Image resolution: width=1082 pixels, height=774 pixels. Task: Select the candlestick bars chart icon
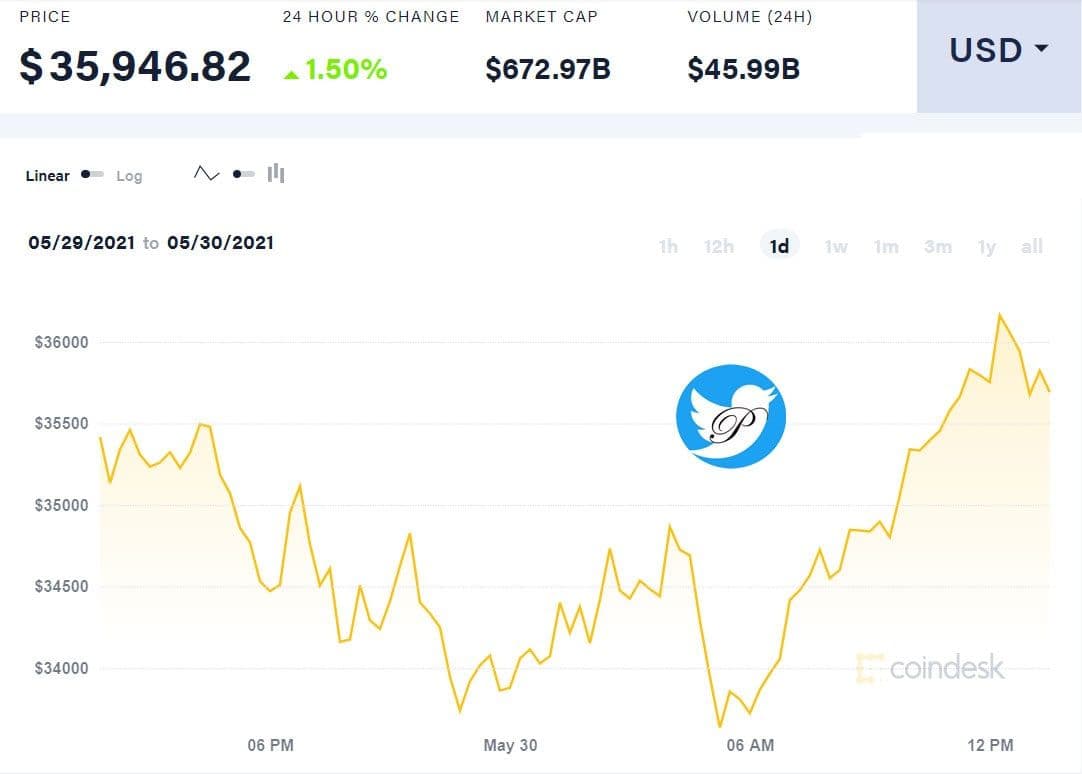(x=276, y=174)
